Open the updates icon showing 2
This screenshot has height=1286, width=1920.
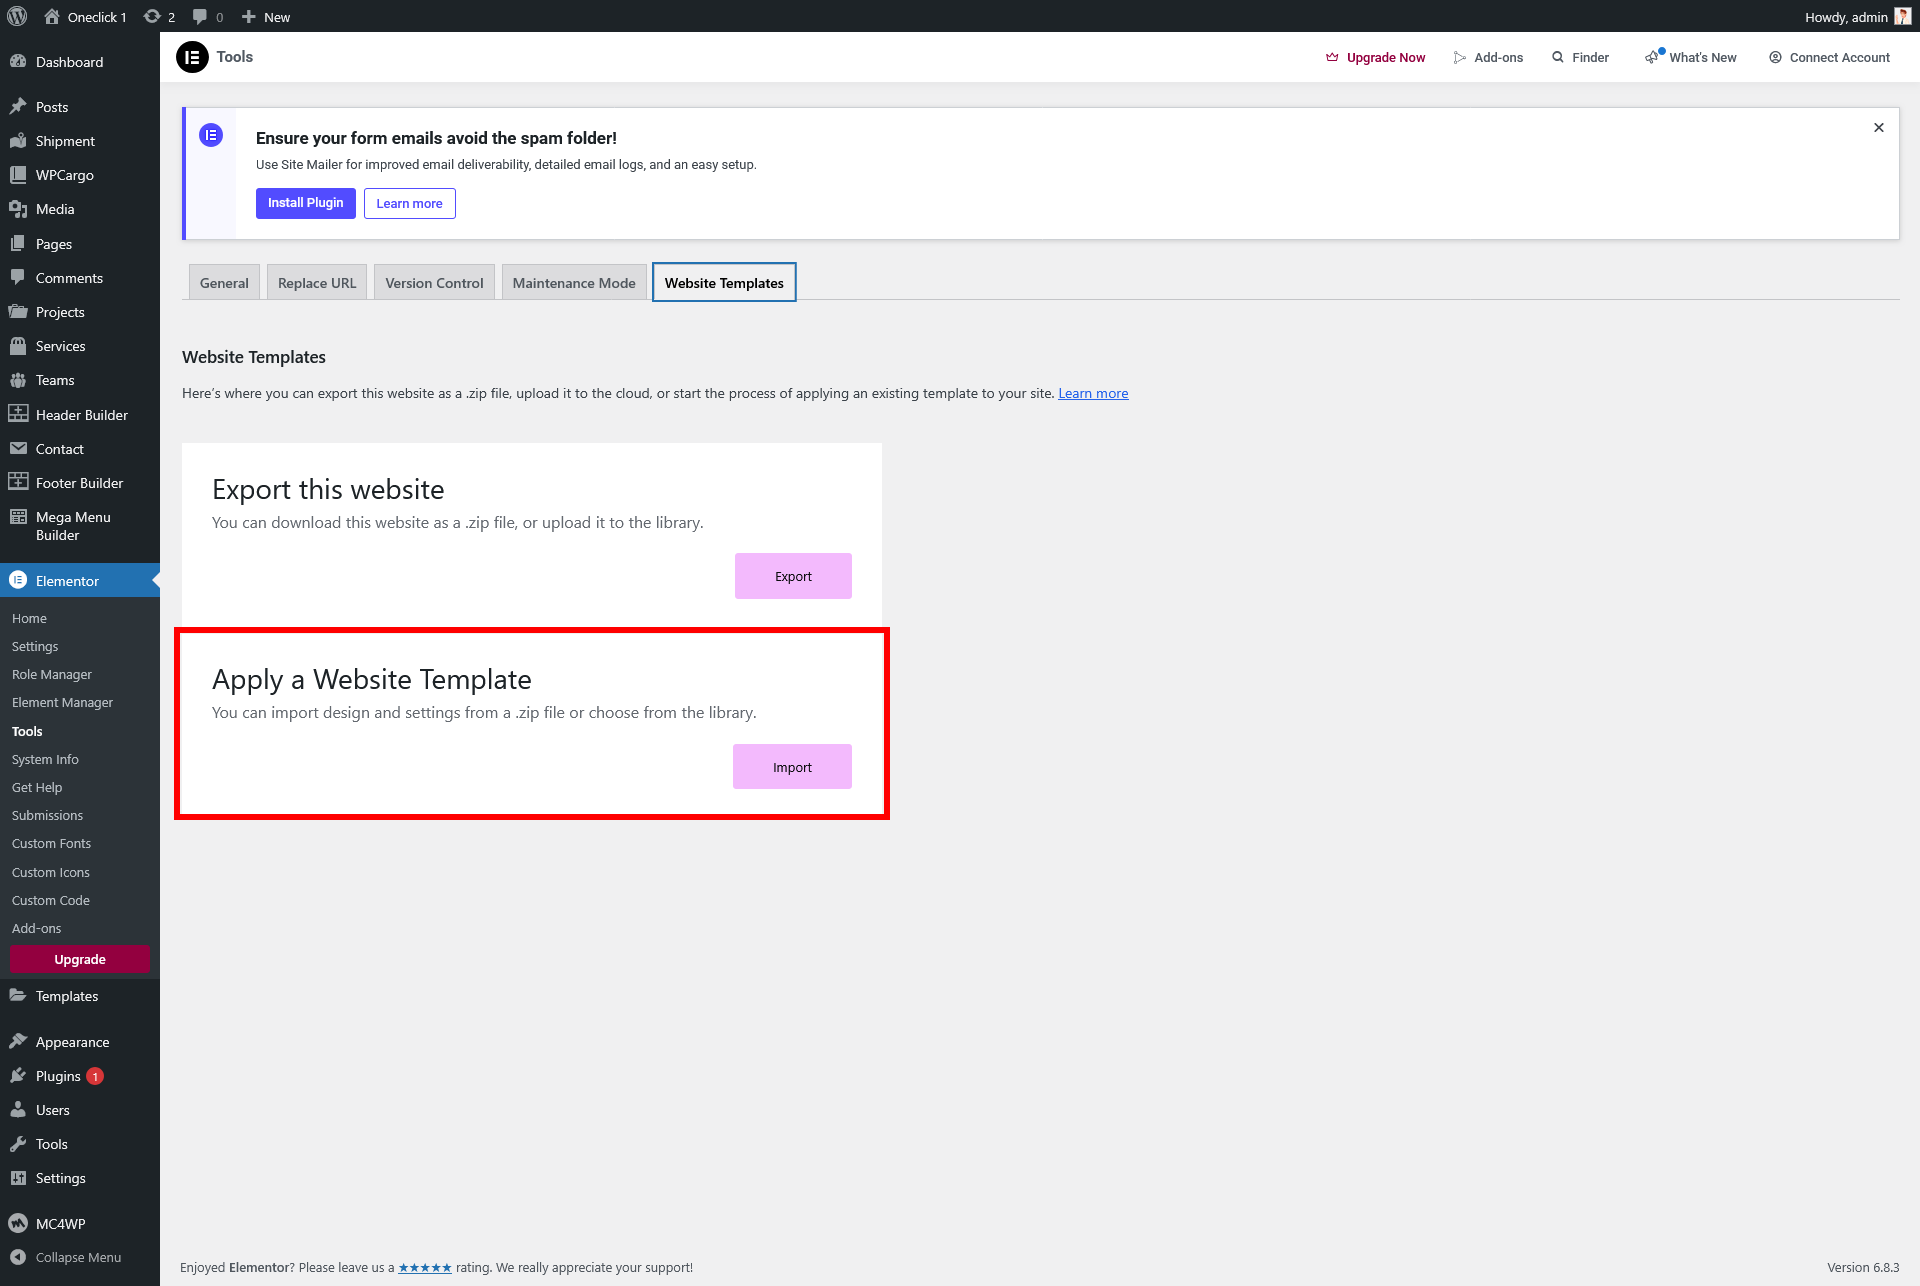click(159, 17)
